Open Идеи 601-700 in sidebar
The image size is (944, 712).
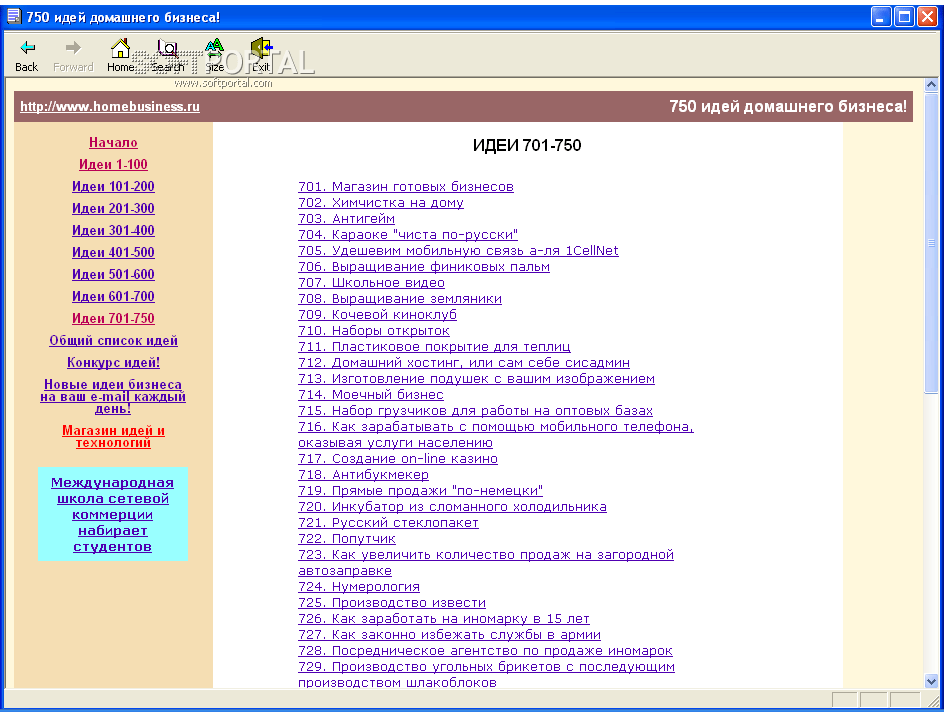click(113, 297)
